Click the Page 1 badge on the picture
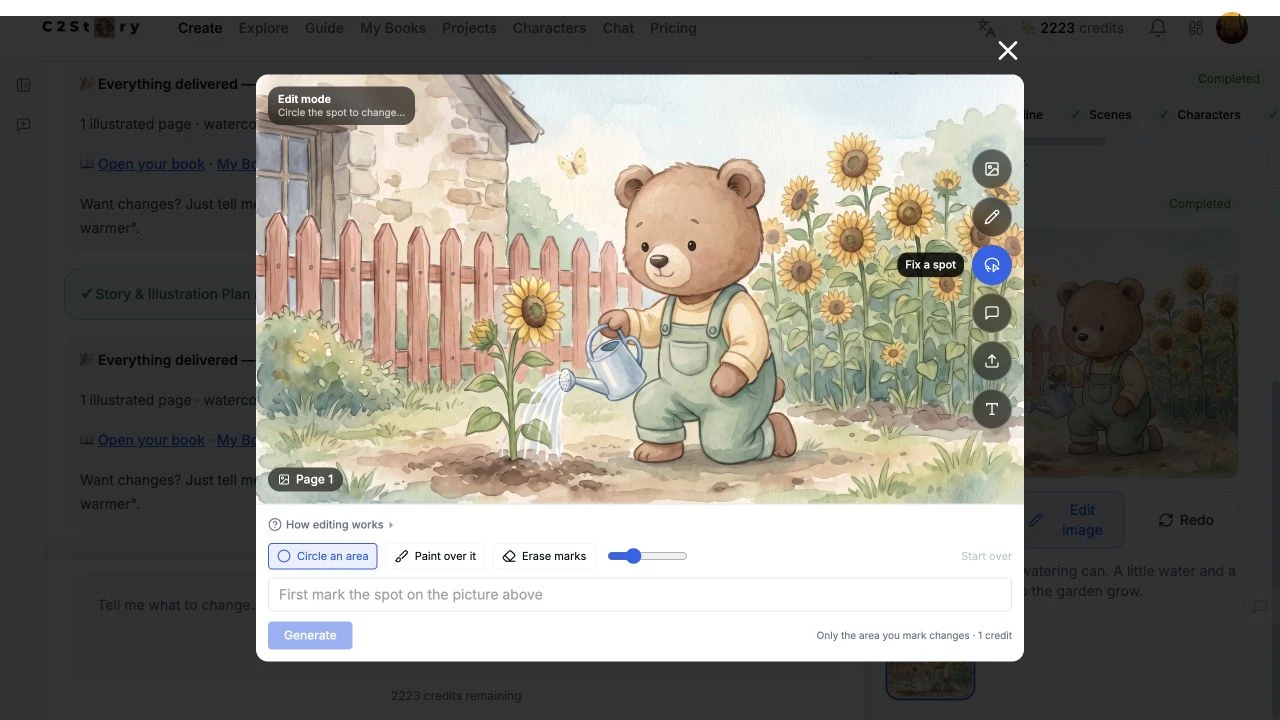This screenshot has width=1280, height=720. coord(306,480)
